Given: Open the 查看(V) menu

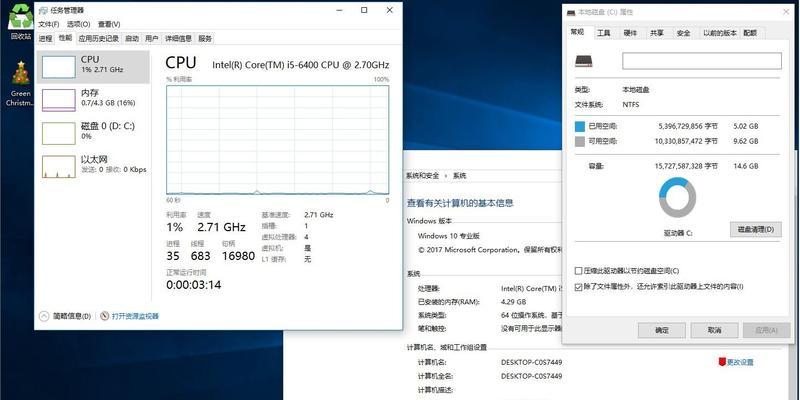Looking at the screenshot, I should 109,24.
